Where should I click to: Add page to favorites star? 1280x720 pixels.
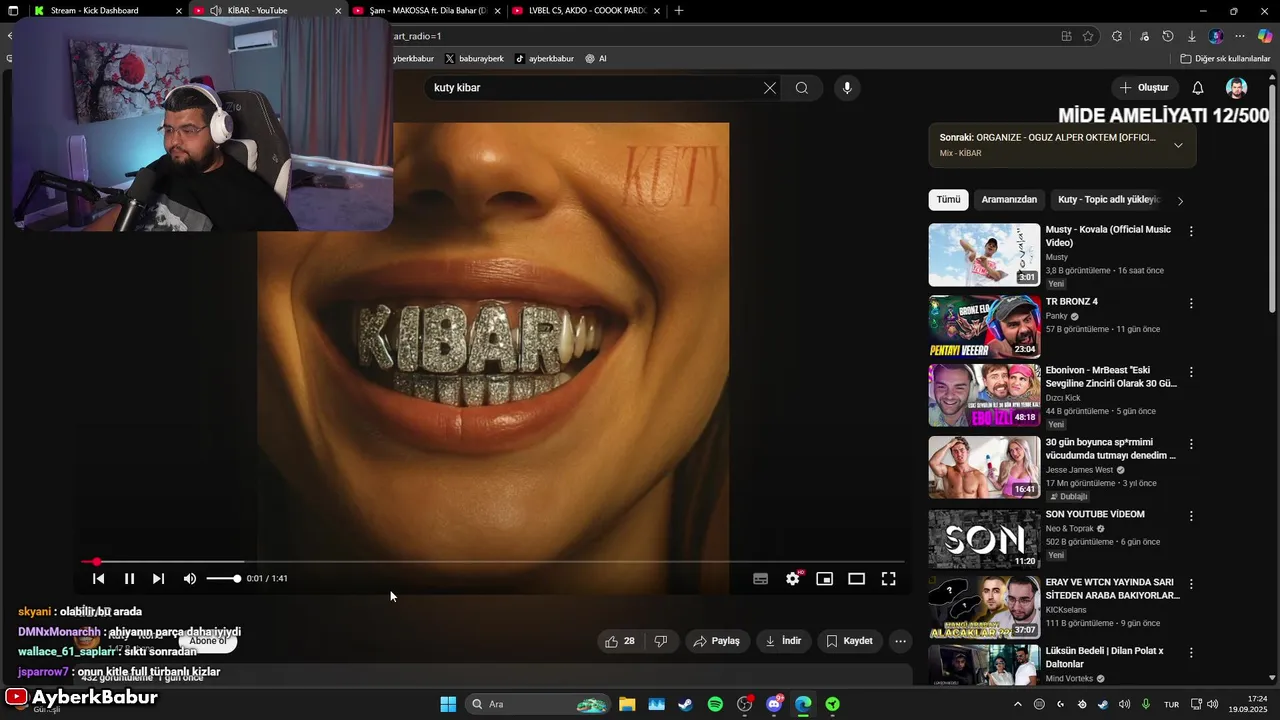point(1088,36)
